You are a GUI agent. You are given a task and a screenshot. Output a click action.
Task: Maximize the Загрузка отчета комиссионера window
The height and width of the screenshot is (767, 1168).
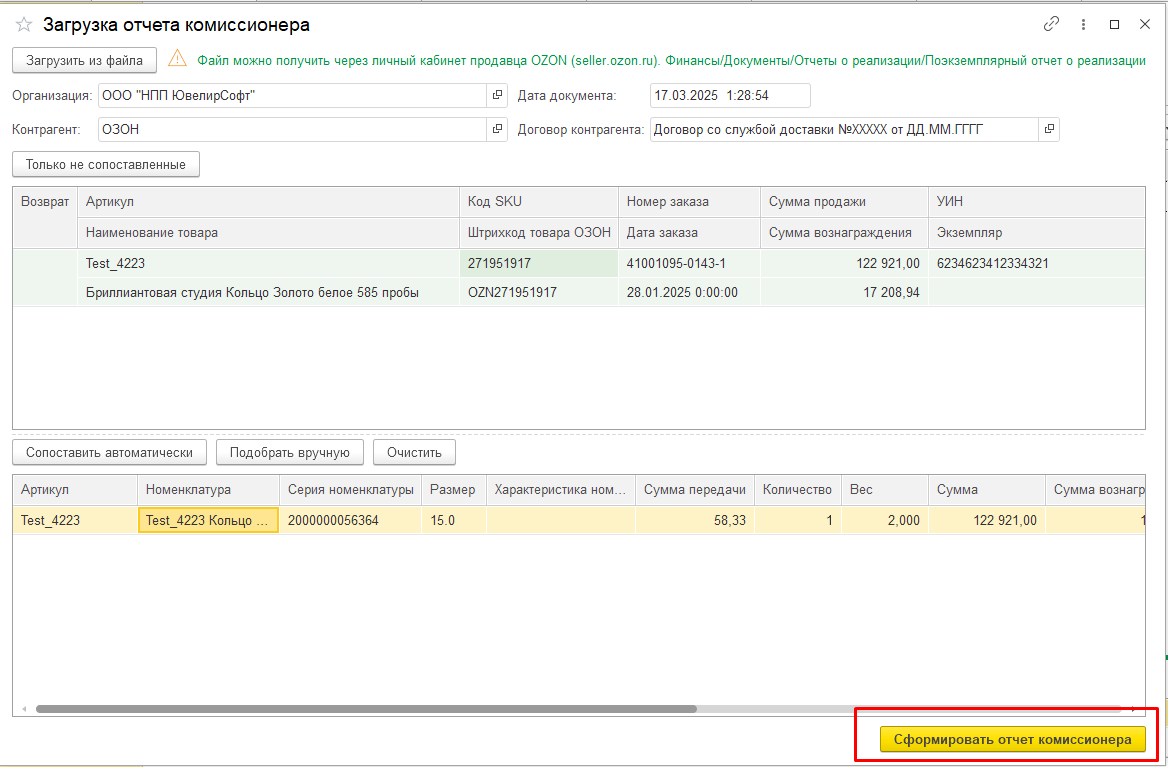click(1114, 24)
